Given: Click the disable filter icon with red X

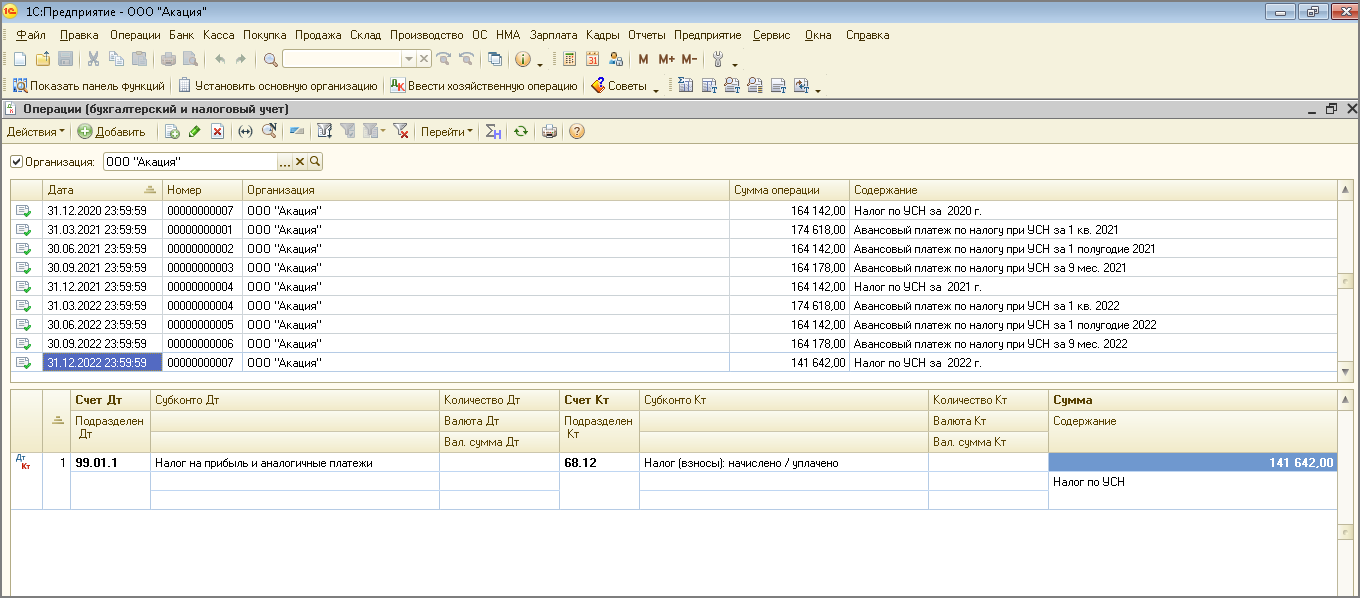Looking at the screenshot, I should tap(401, 131).
